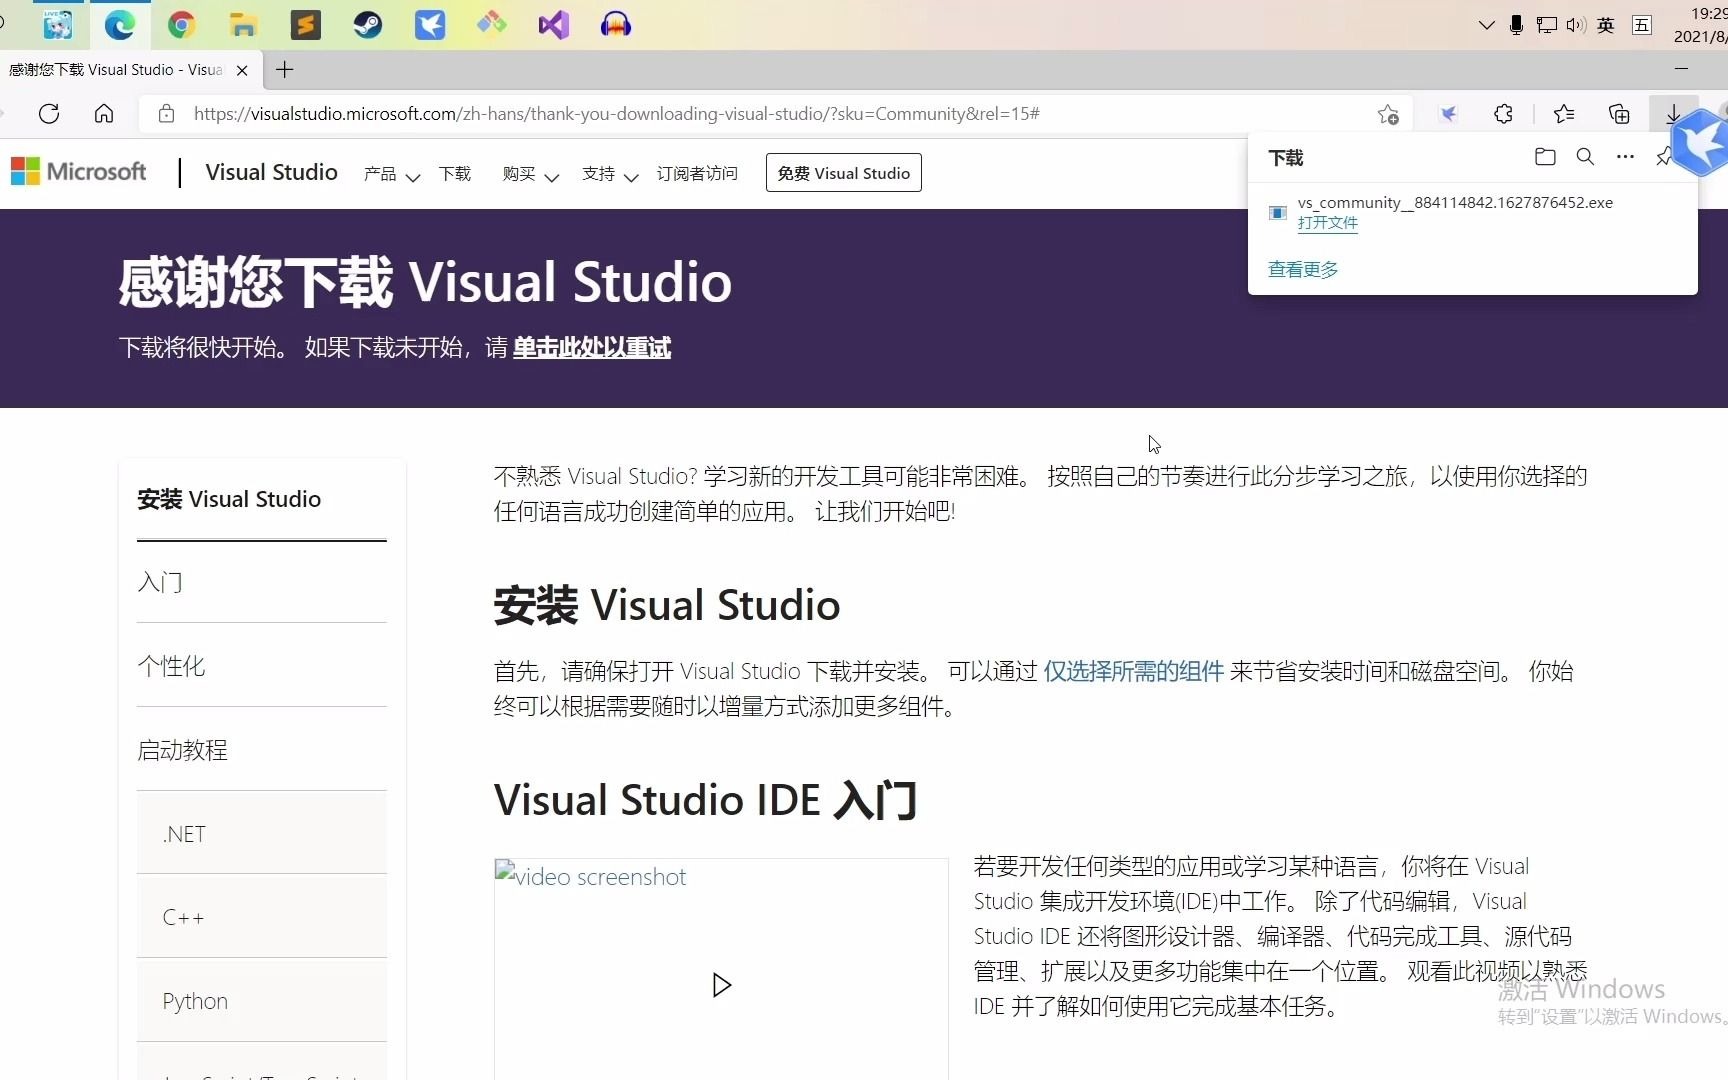Expand the 支持 dropdown menu
Viewport: 1728px width, 1080px height.
pos(610,174)
